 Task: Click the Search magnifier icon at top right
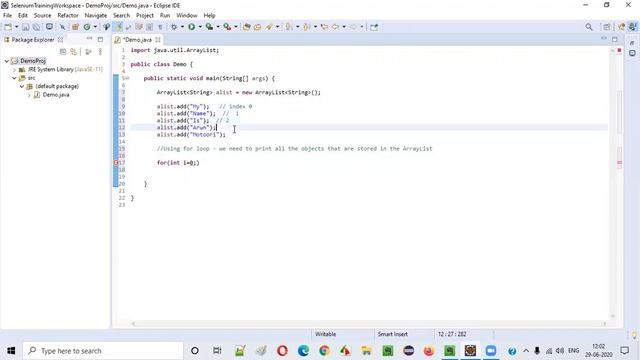pos(589,27)
